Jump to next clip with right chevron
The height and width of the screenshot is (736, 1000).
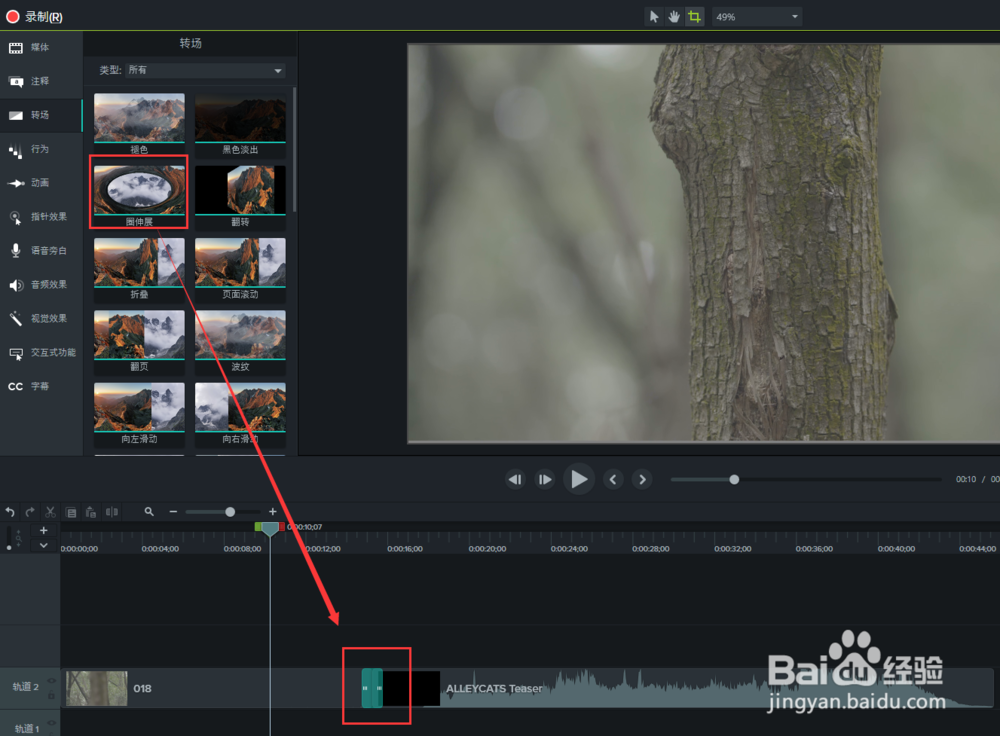(x=642, y=479)
